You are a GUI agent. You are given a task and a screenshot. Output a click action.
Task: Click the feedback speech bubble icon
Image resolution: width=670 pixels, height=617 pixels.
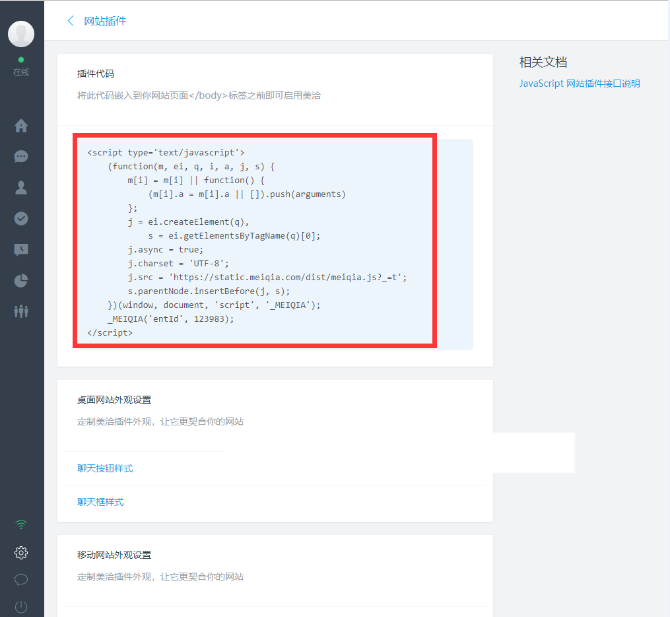[21, 580]
